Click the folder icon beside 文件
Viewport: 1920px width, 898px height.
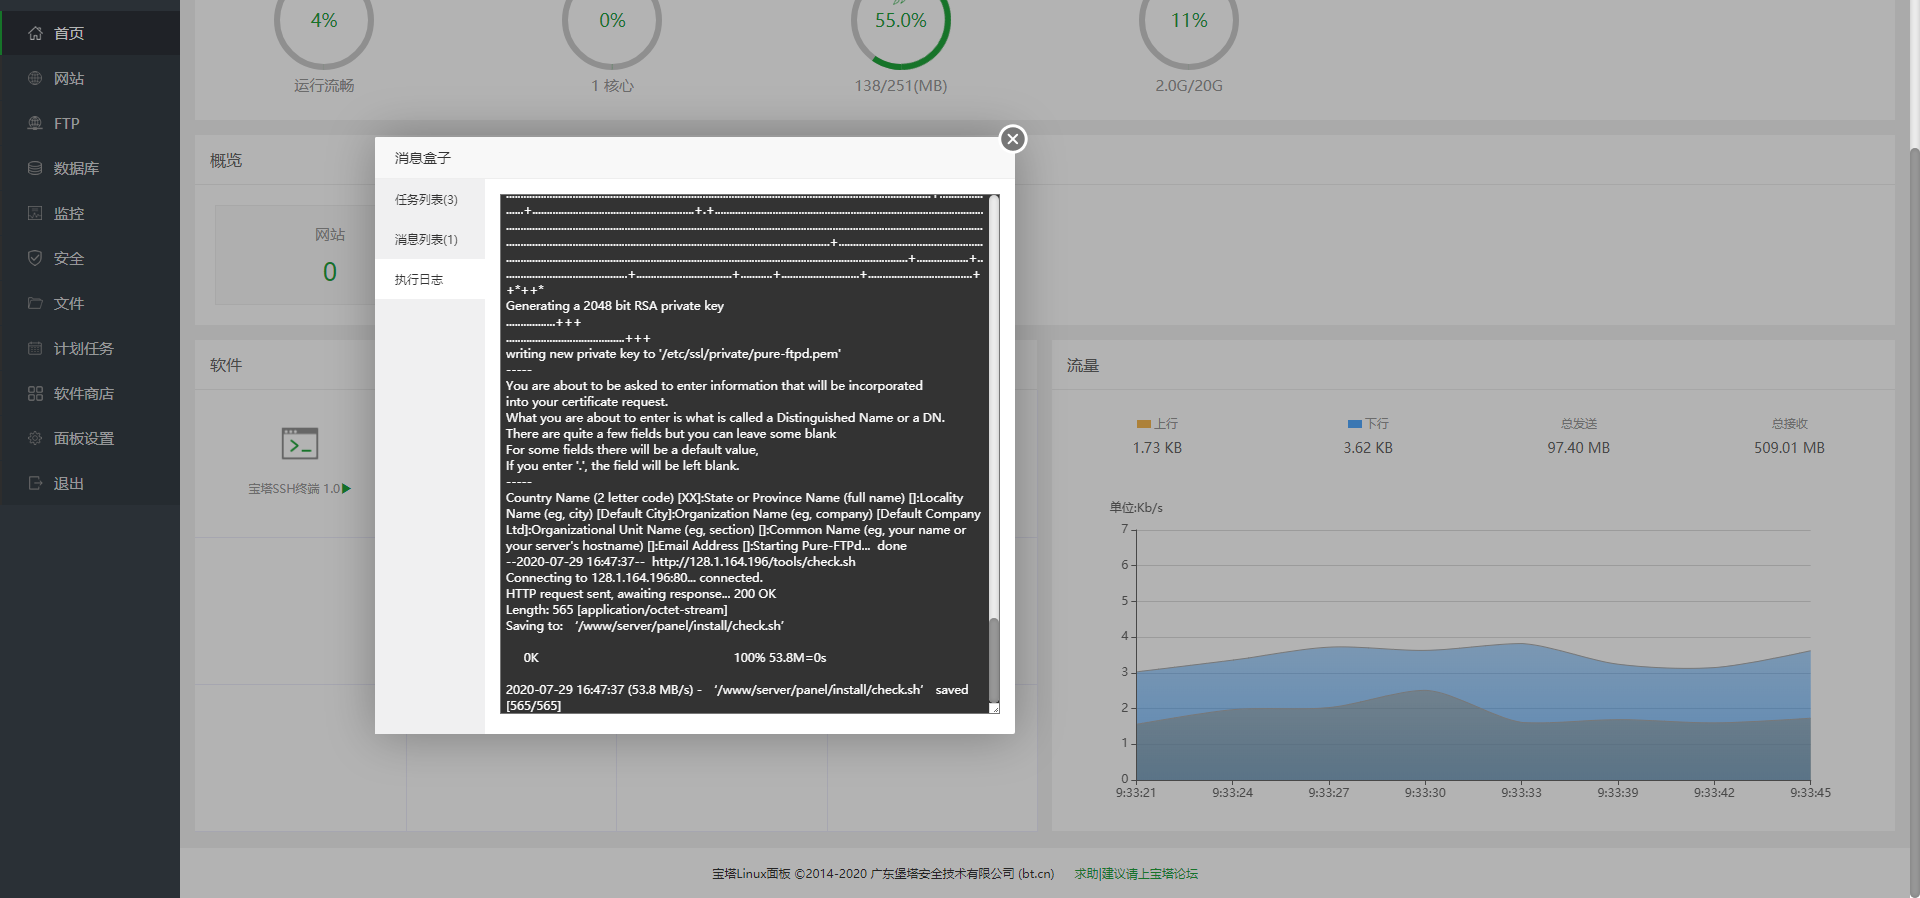(x=35, y=303)
